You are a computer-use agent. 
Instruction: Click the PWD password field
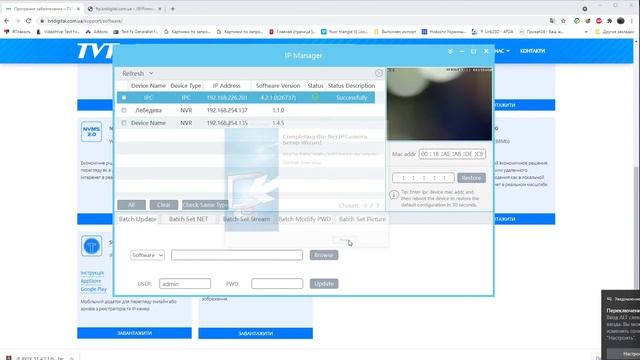pyautogui.click(x=277, y=284)
